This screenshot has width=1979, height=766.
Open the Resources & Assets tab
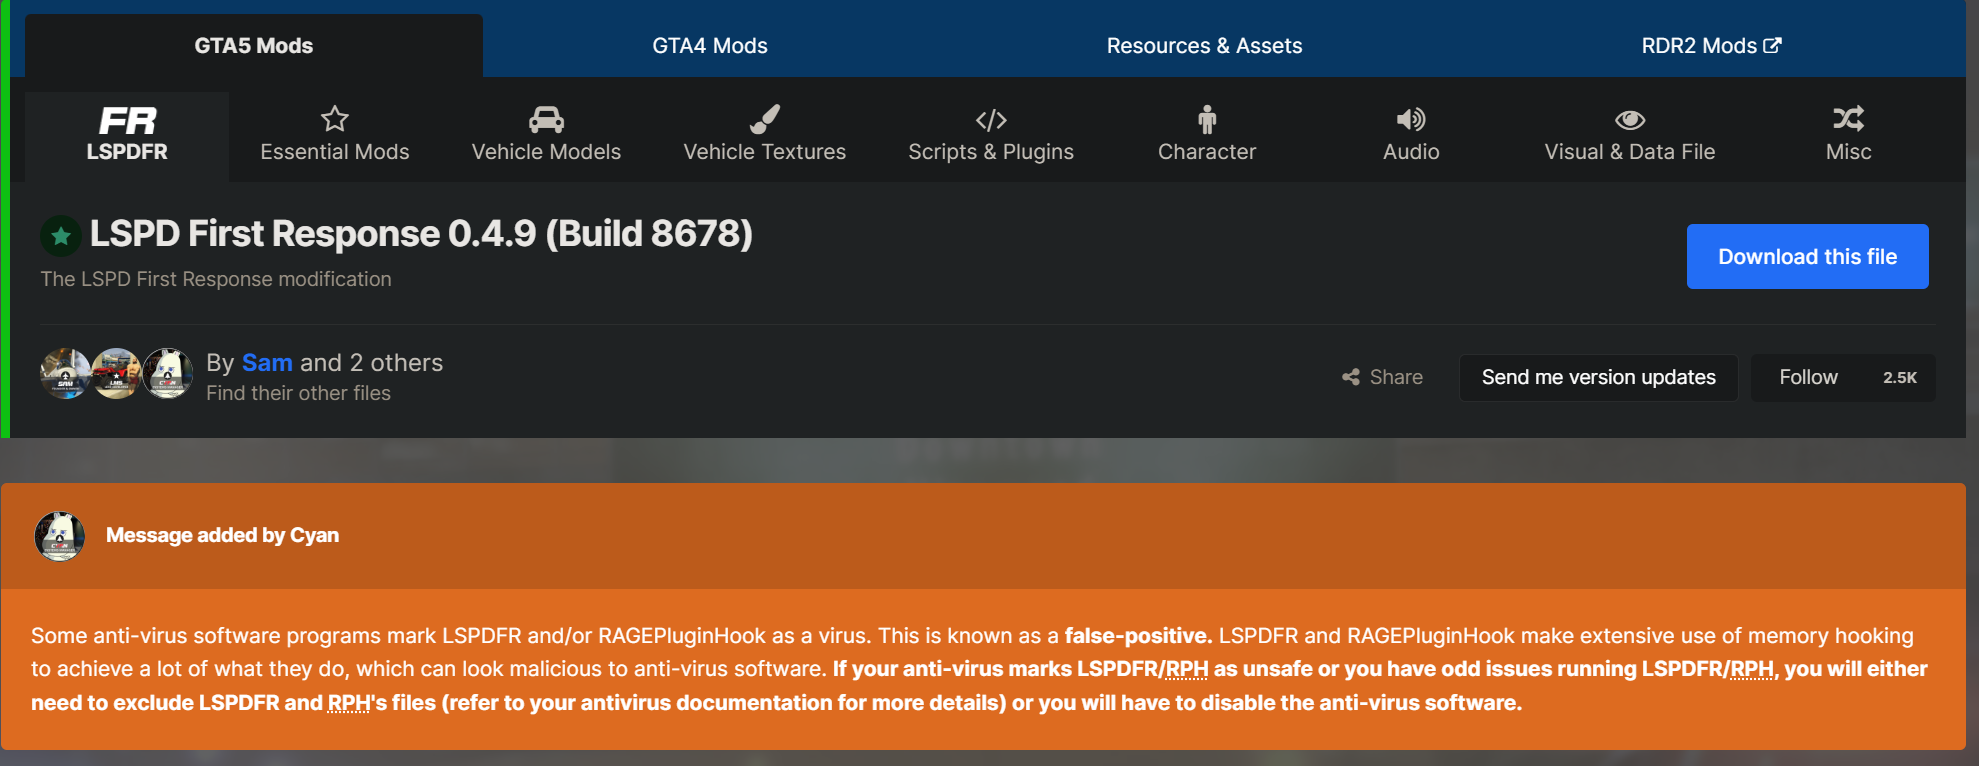[1204, 46]
